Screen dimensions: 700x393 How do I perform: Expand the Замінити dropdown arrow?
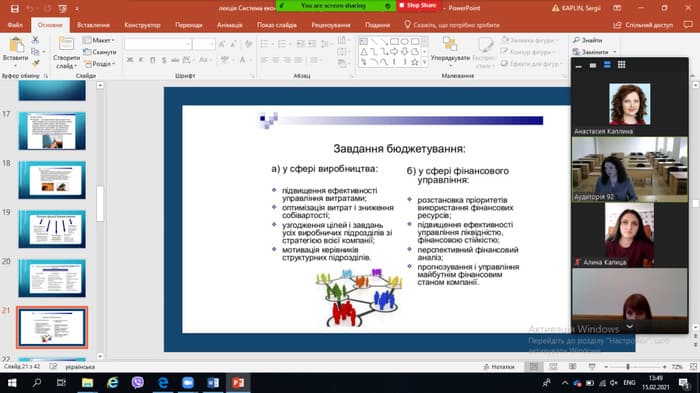pyautogui.click(x=615, y=52)
